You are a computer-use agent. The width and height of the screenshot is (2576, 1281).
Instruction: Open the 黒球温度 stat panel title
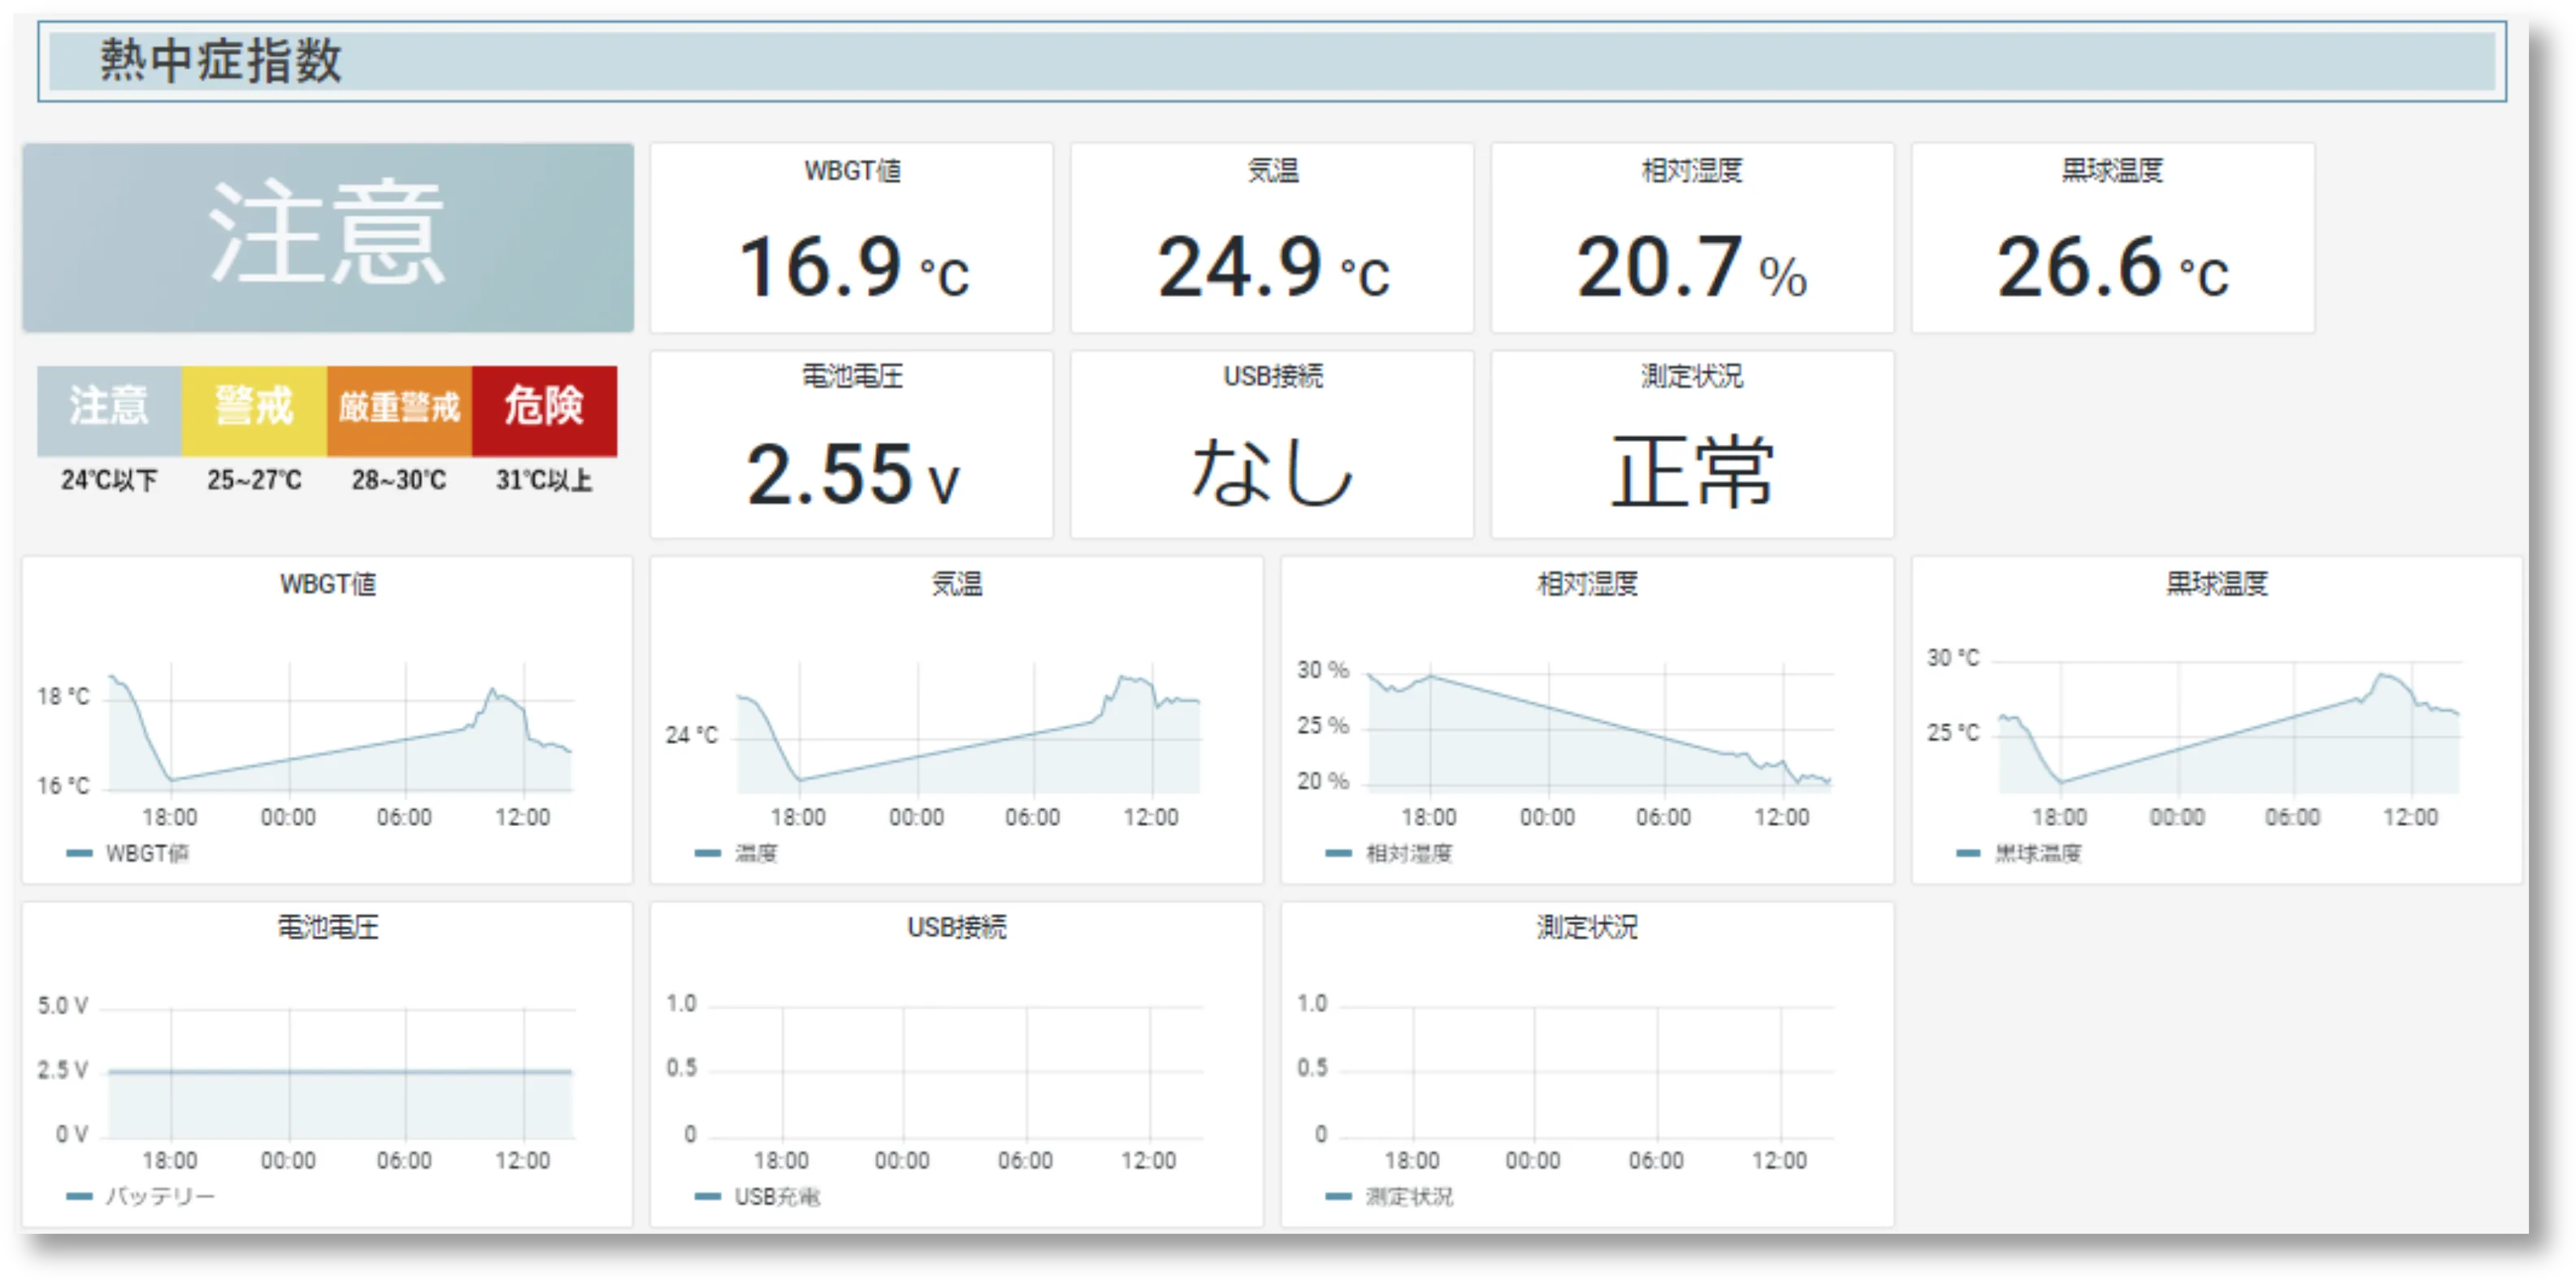point(2112,171)
